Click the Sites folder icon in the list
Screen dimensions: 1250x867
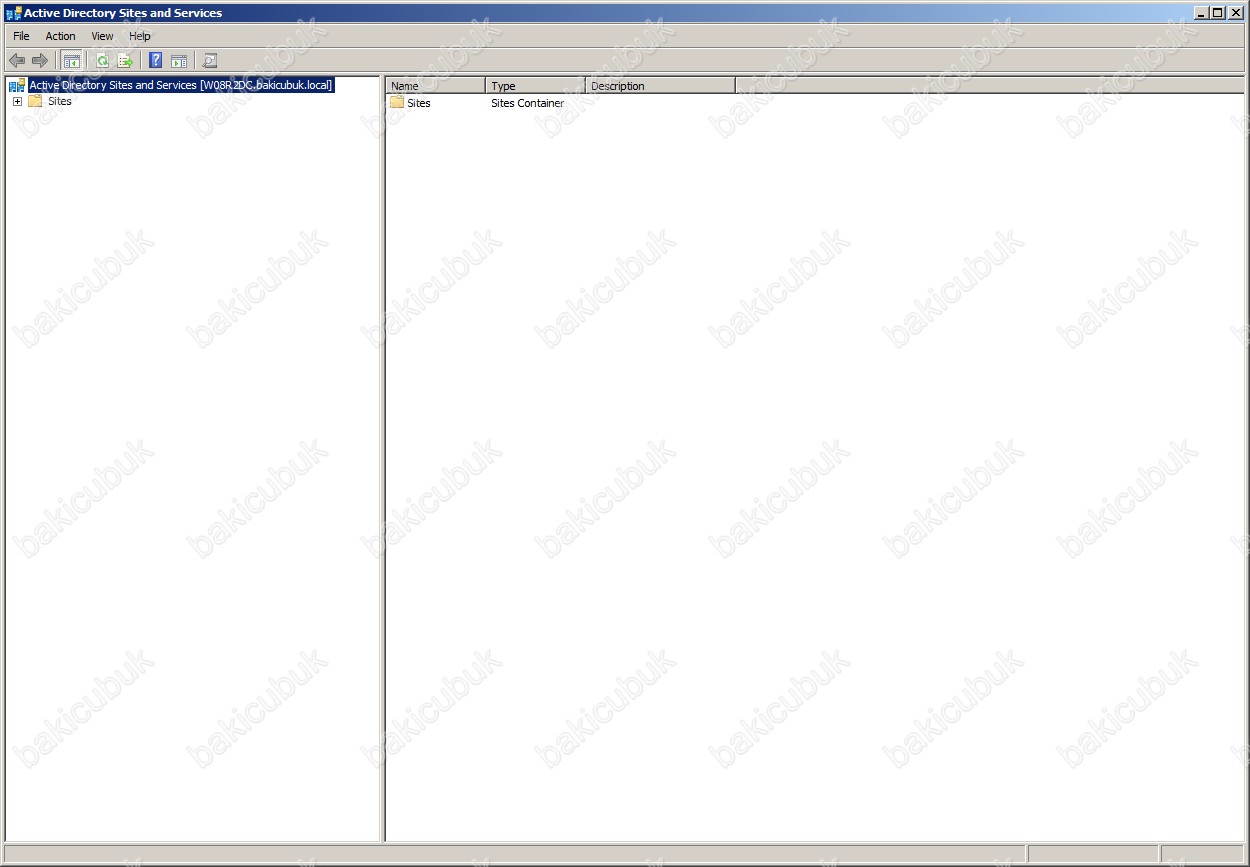(397, 102)
